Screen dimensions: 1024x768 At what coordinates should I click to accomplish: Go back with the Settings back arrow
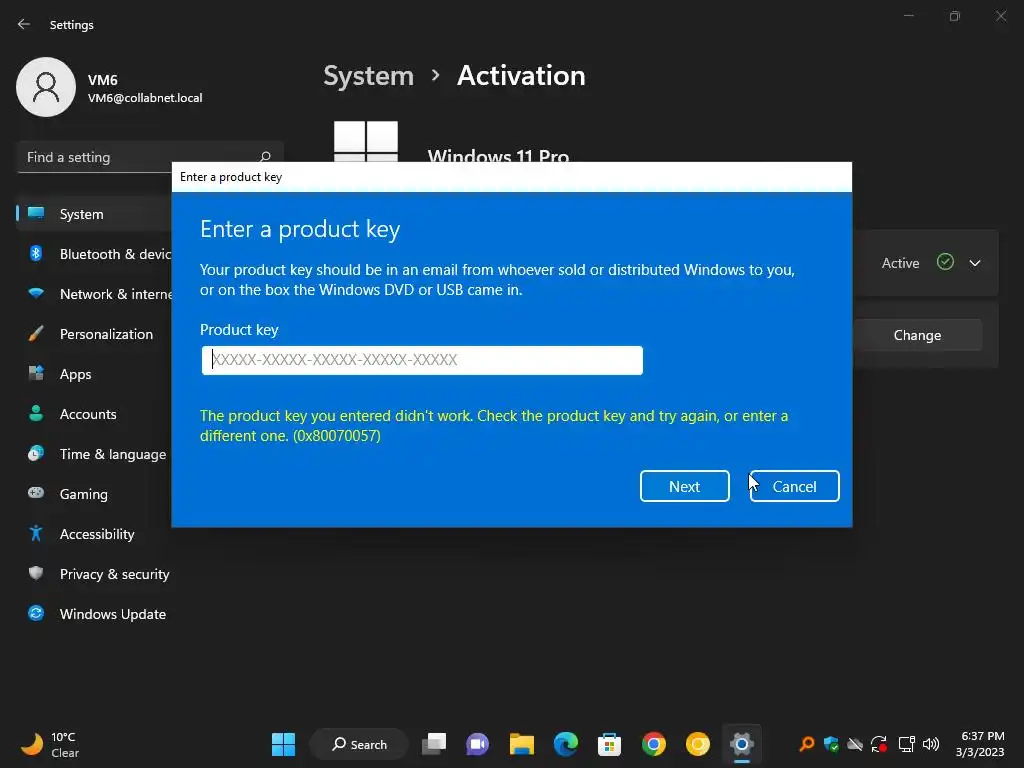click(24, 24)
